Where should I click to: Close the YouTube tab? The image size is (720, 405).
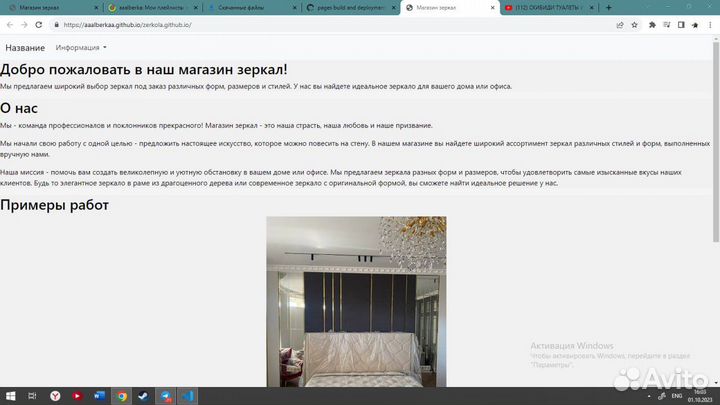coord(591,8)
